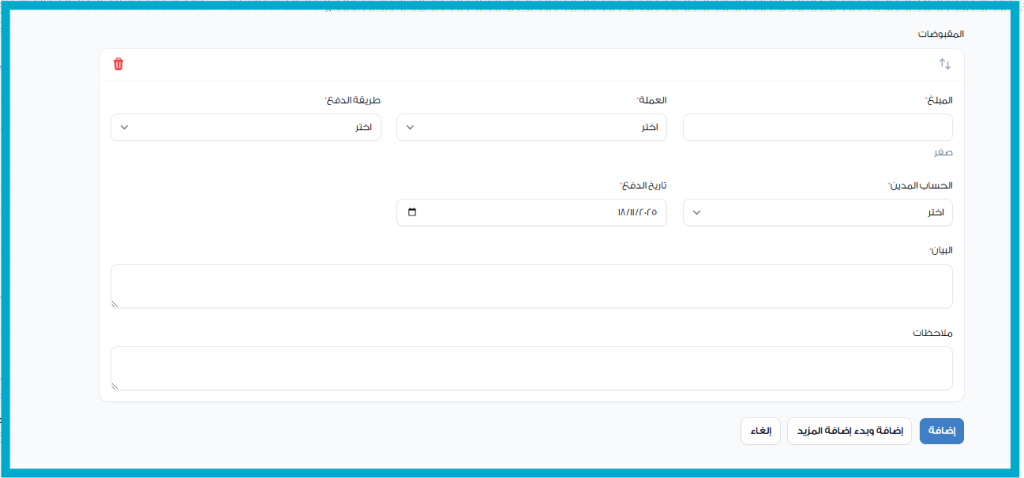The width and height of the screenshot is (1024, 478).
Task: Expand the طريقة الدفع payment method select
Action: (x=245, y=128)
